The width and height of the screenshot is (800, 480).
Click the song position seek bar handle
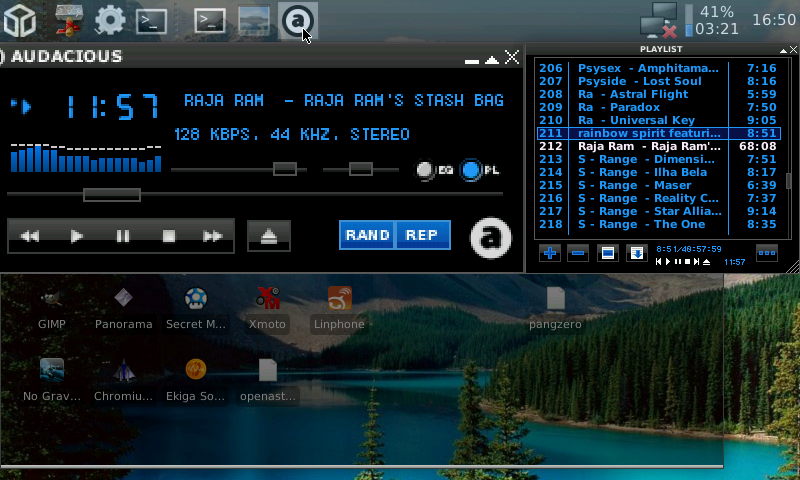coord(112,194)
